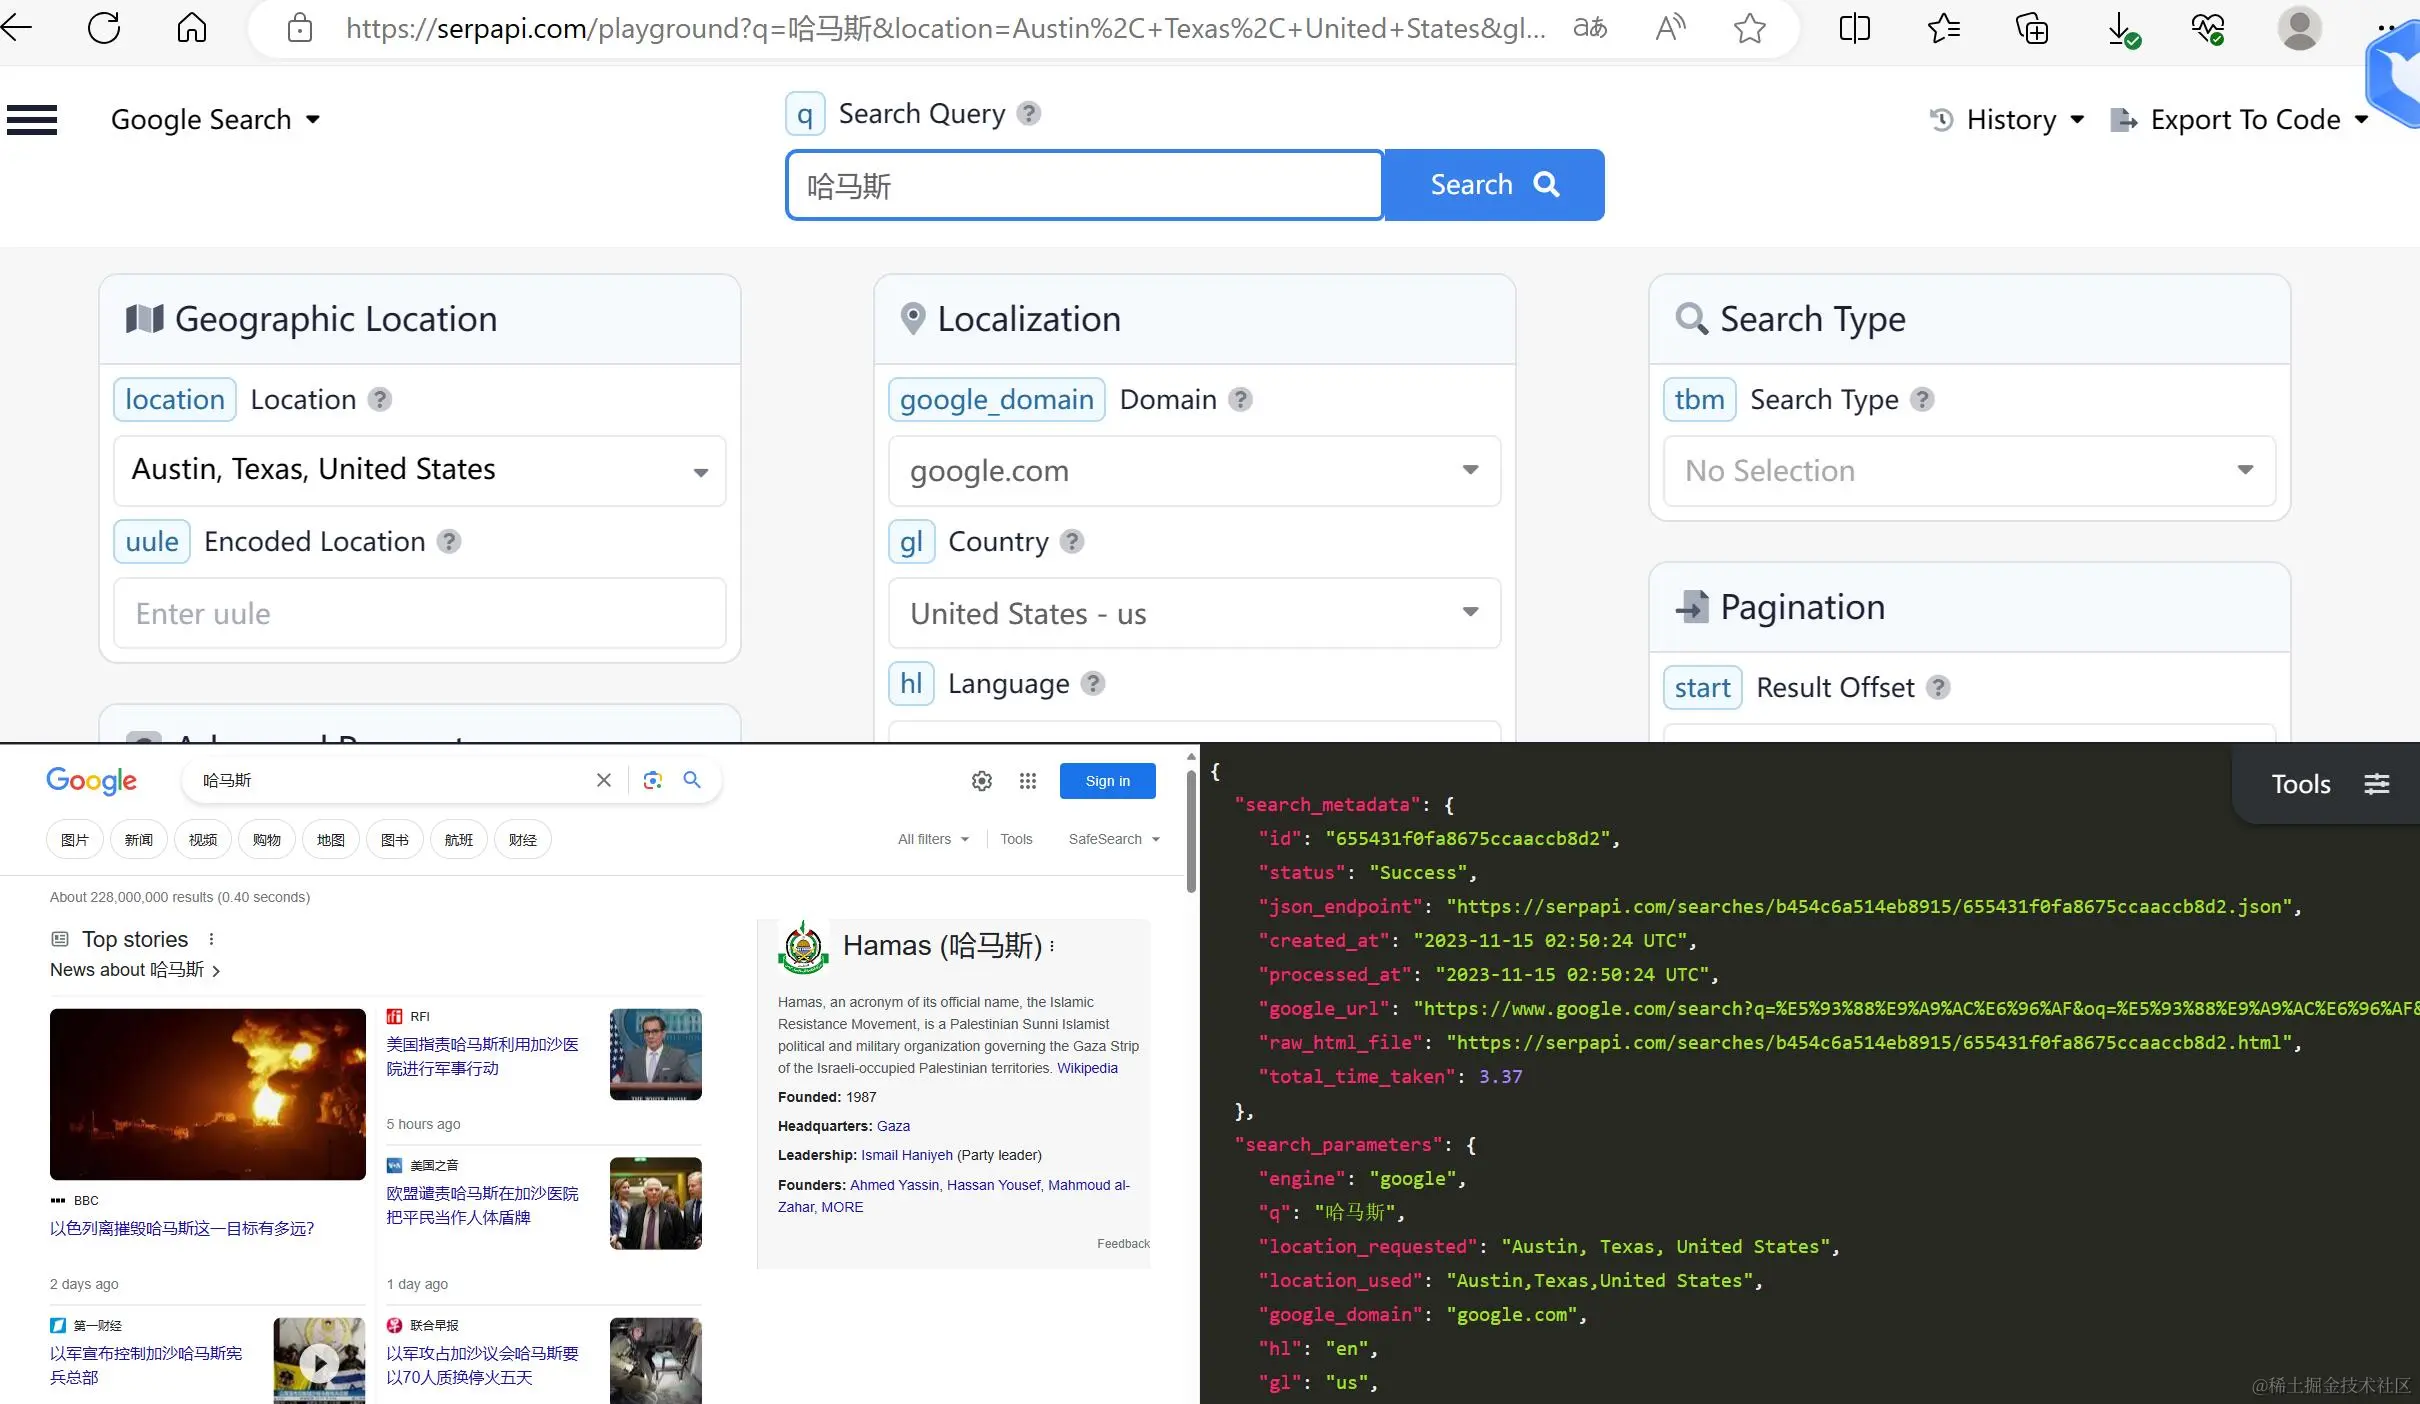Open the translate page icon

click(1590, 27)
